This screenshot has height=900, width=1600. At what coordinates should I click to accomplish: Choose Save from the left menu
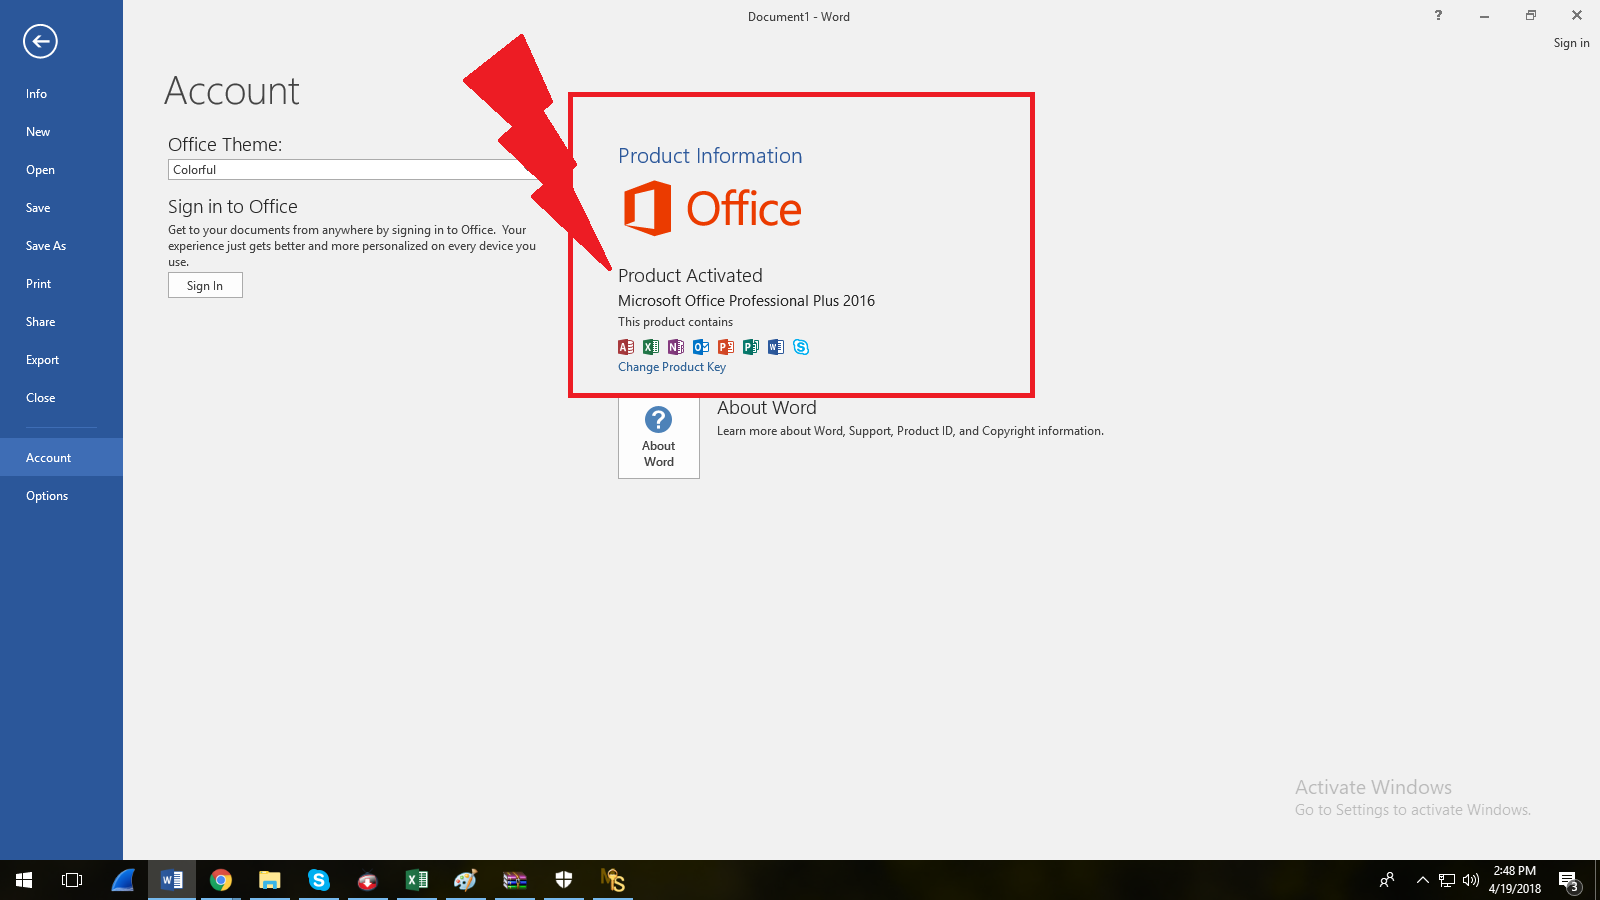pyautogui.click(x=61, y=208)
